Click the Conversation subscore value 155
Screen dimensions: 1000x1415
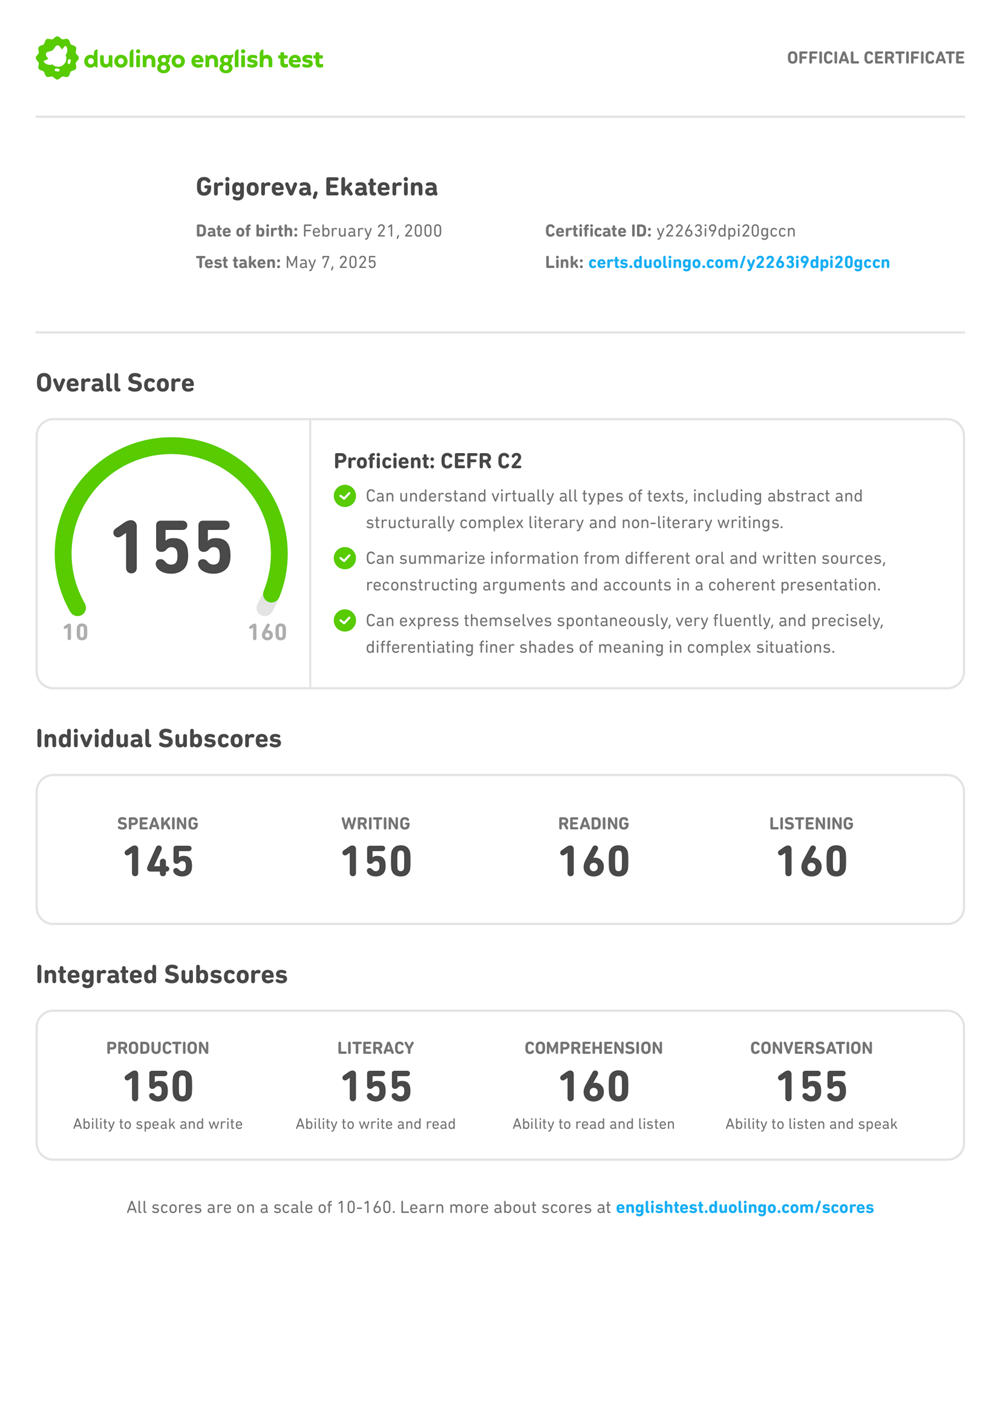click(812, 1087)
